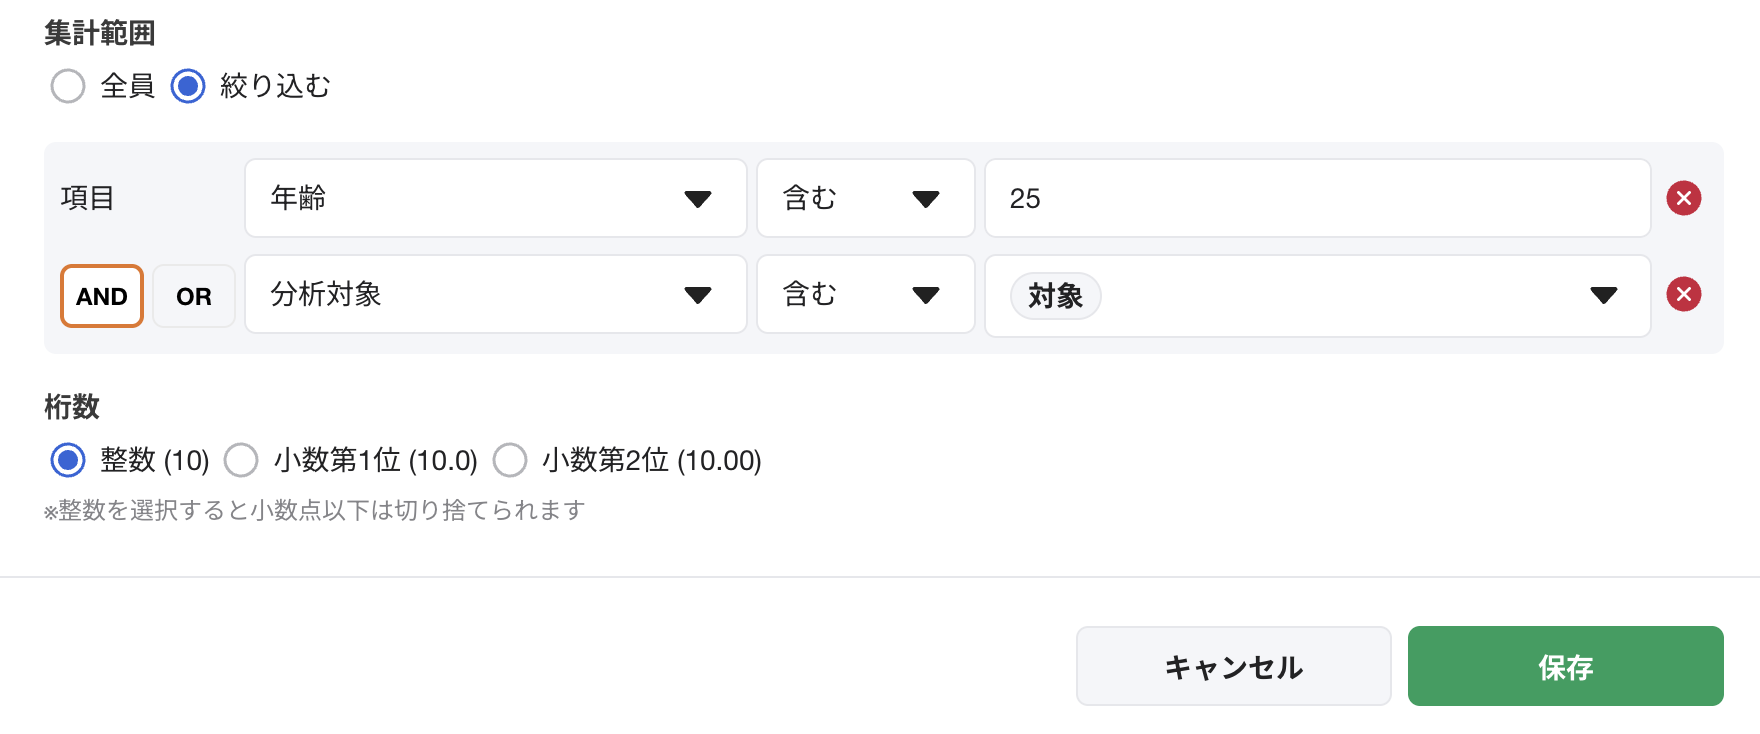Switch the condition operator to AND
Viewport: 1760px width, 734px height.
[x=102, y=296]
